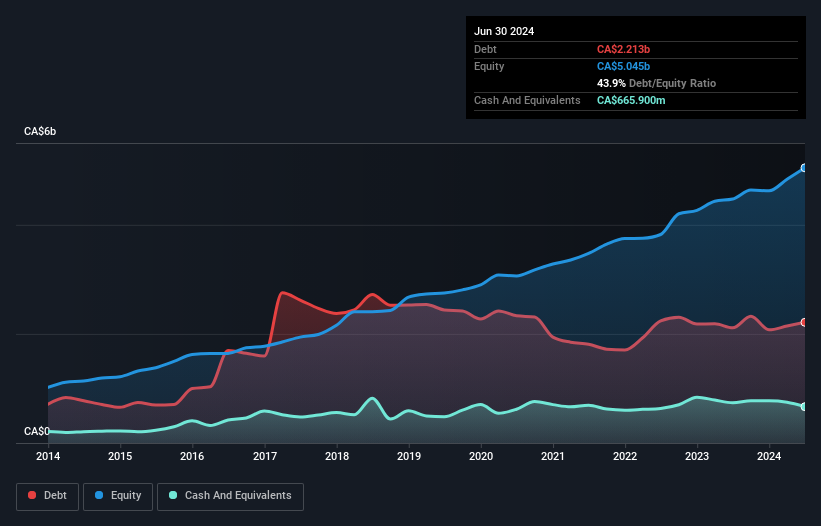Click the 2022 x-axis label

[625, 456]
